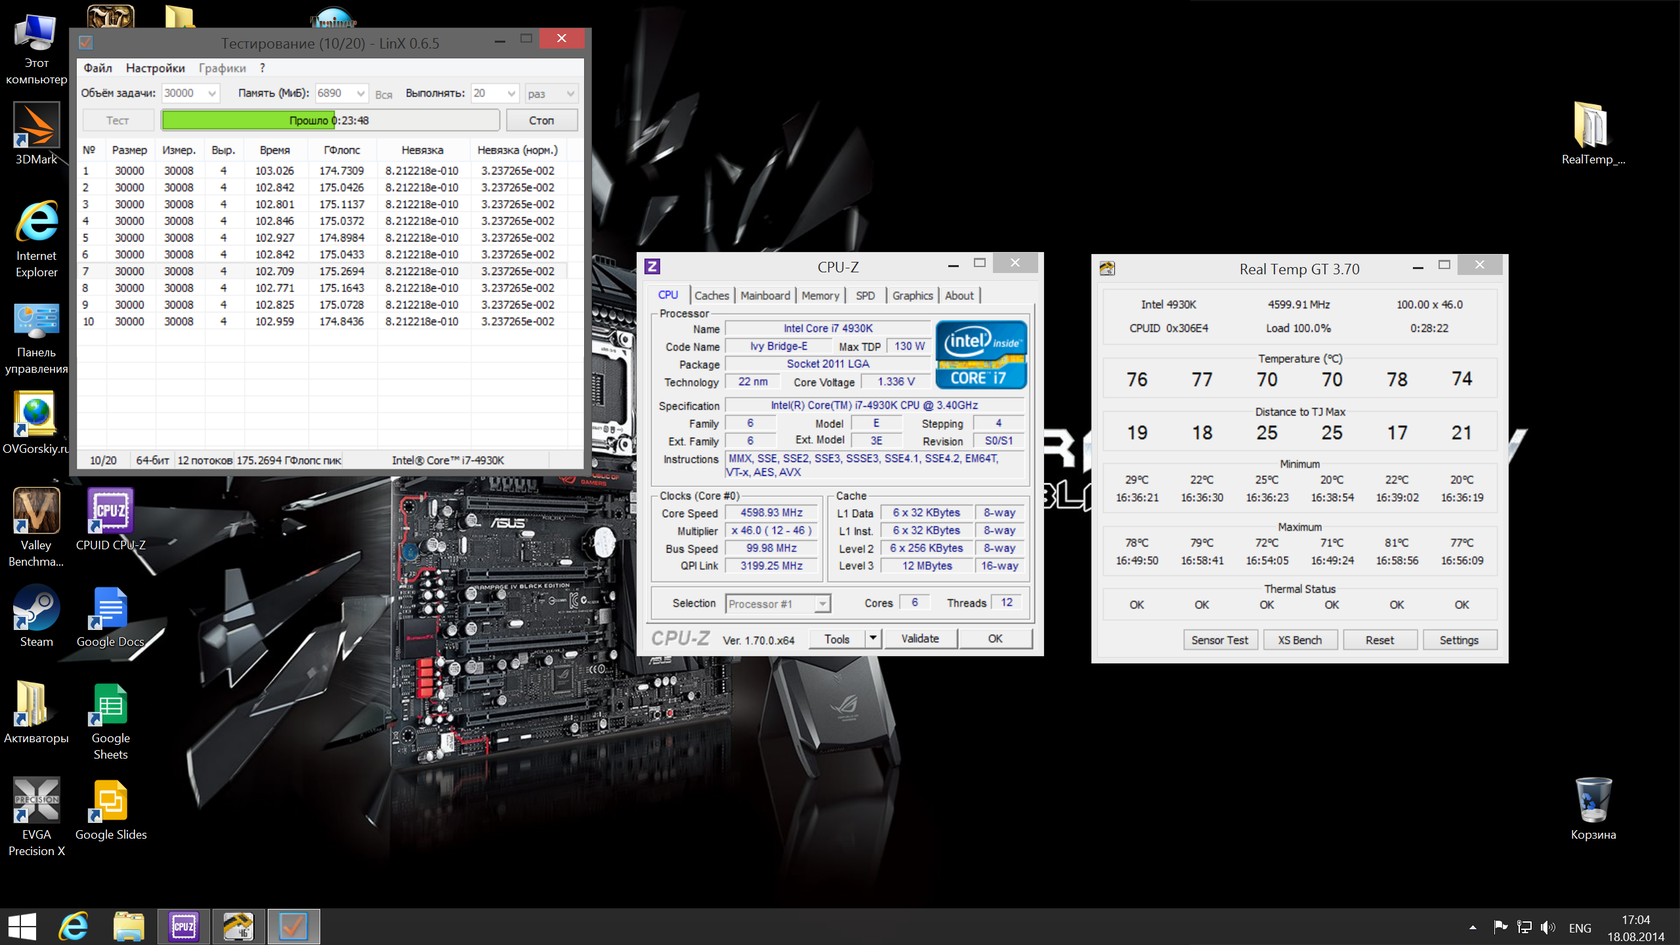Open File Explorer from the taskbar
The image size is (1680, 945).
[x=128, y=927]
